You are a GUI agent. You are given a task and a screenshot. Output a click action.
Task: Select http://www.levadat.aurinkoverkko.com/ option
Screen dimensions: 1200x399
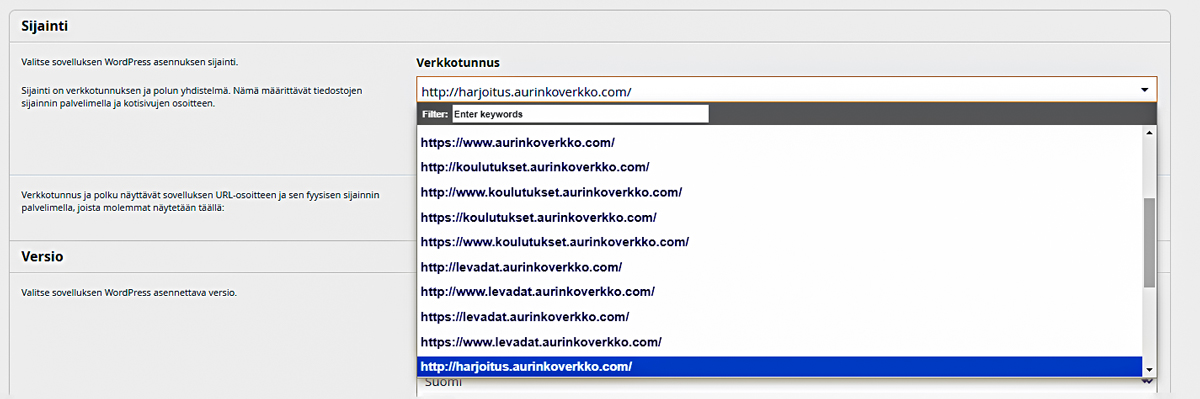780,292
